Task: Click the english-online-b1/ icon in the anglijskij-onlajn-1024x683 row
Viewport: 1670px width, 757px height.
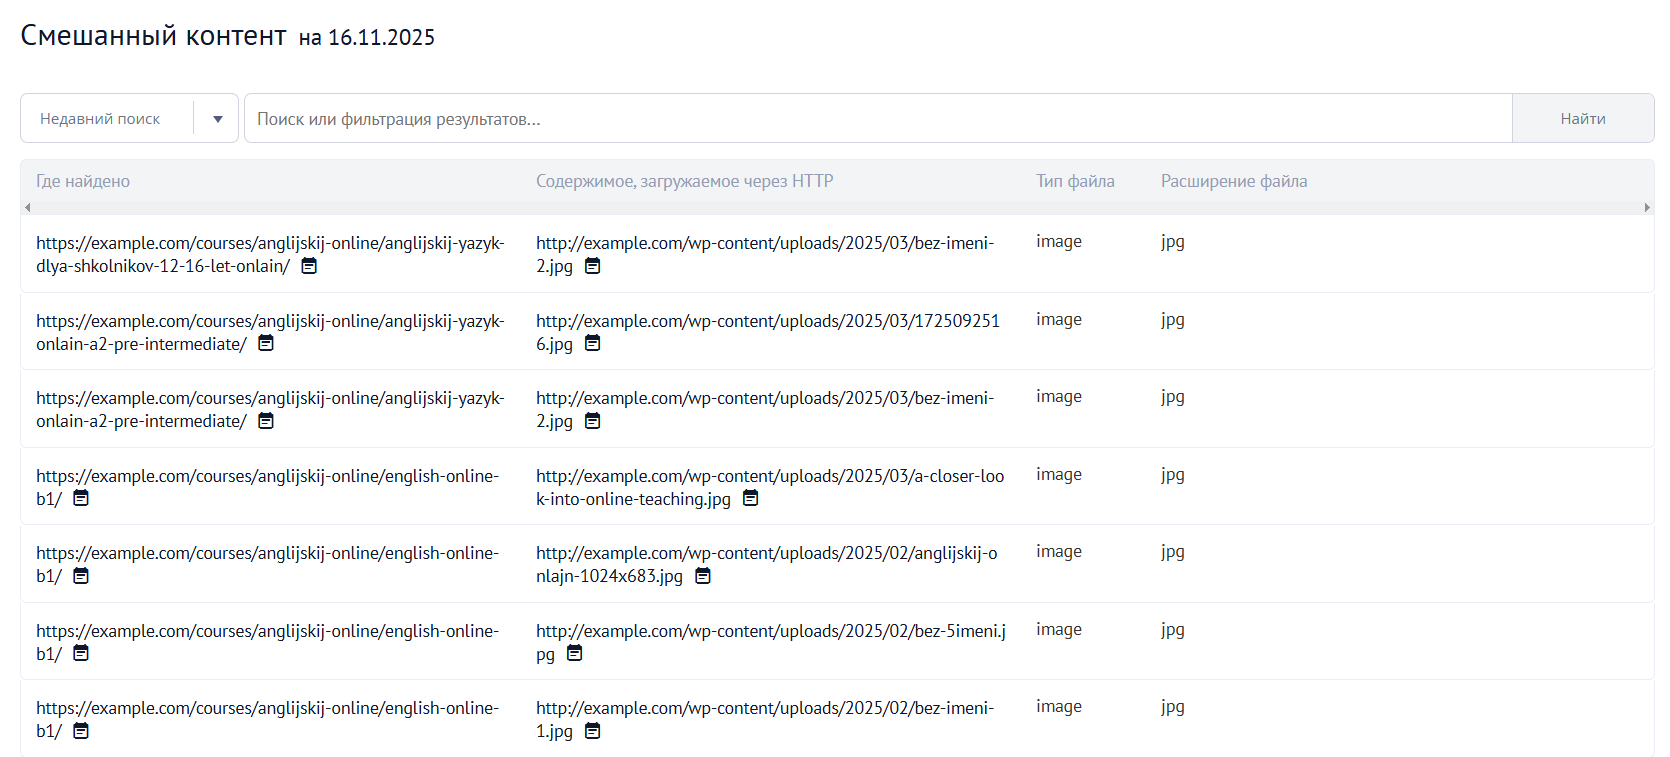Action: point(81,576)
